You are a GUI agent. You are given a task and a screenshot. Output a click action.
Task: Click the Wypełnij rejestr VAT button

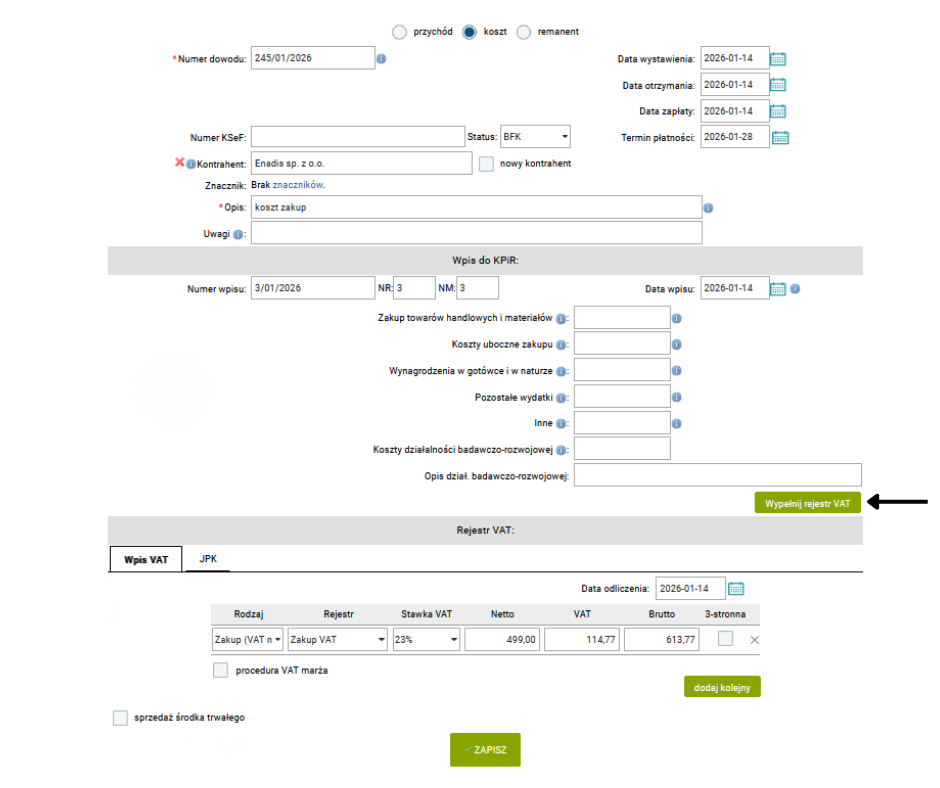[x=807, y=503]
